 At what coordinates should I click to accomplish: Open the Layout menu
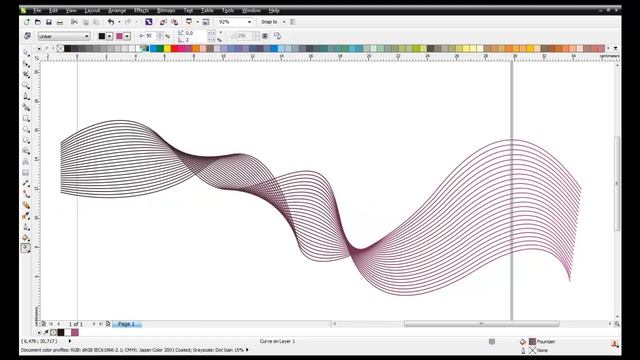[92, 10]
